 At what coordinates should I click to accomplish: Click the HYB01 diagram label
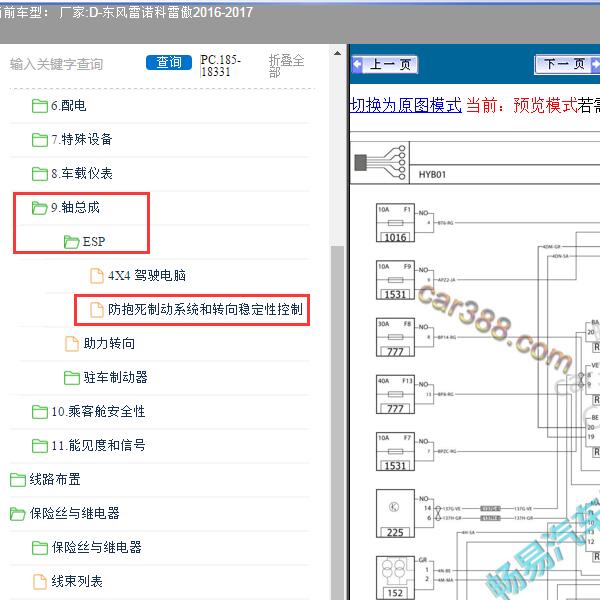[432, 175]
